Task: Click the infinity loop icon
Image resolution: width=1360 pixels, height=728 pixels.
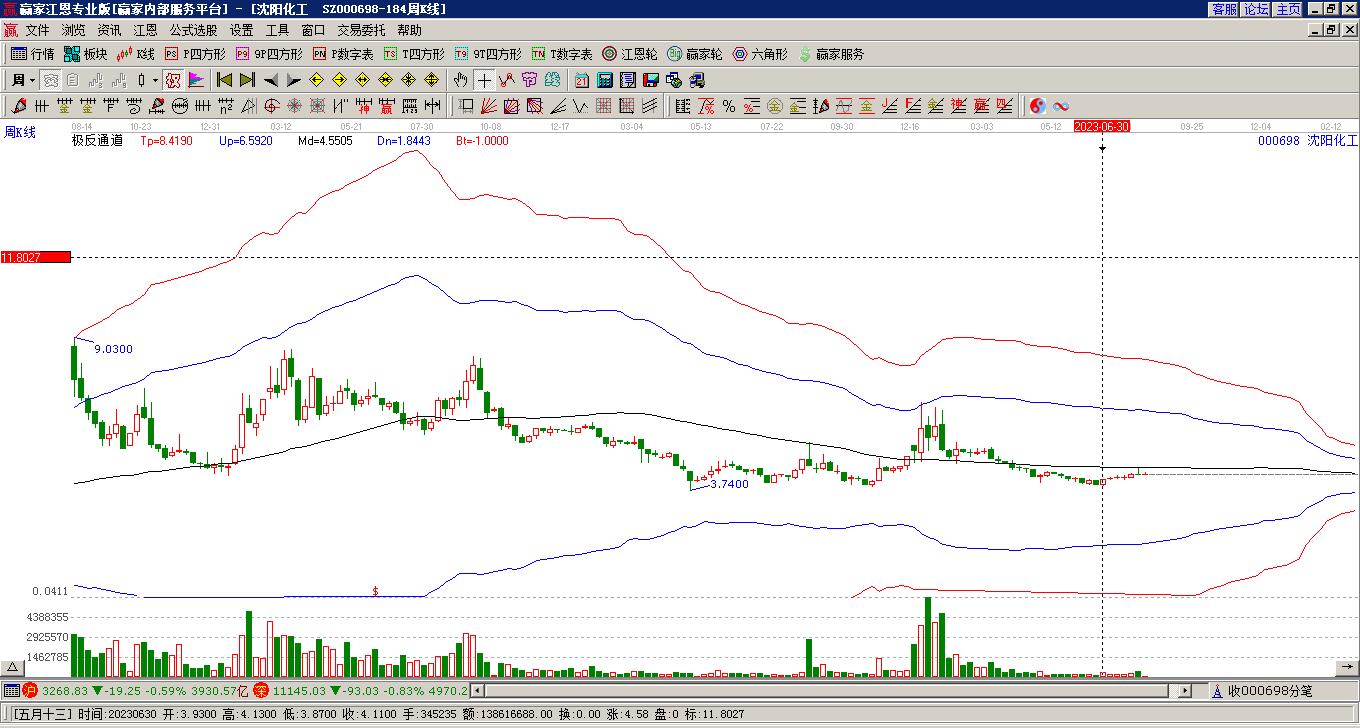Action: [1061, 106]
